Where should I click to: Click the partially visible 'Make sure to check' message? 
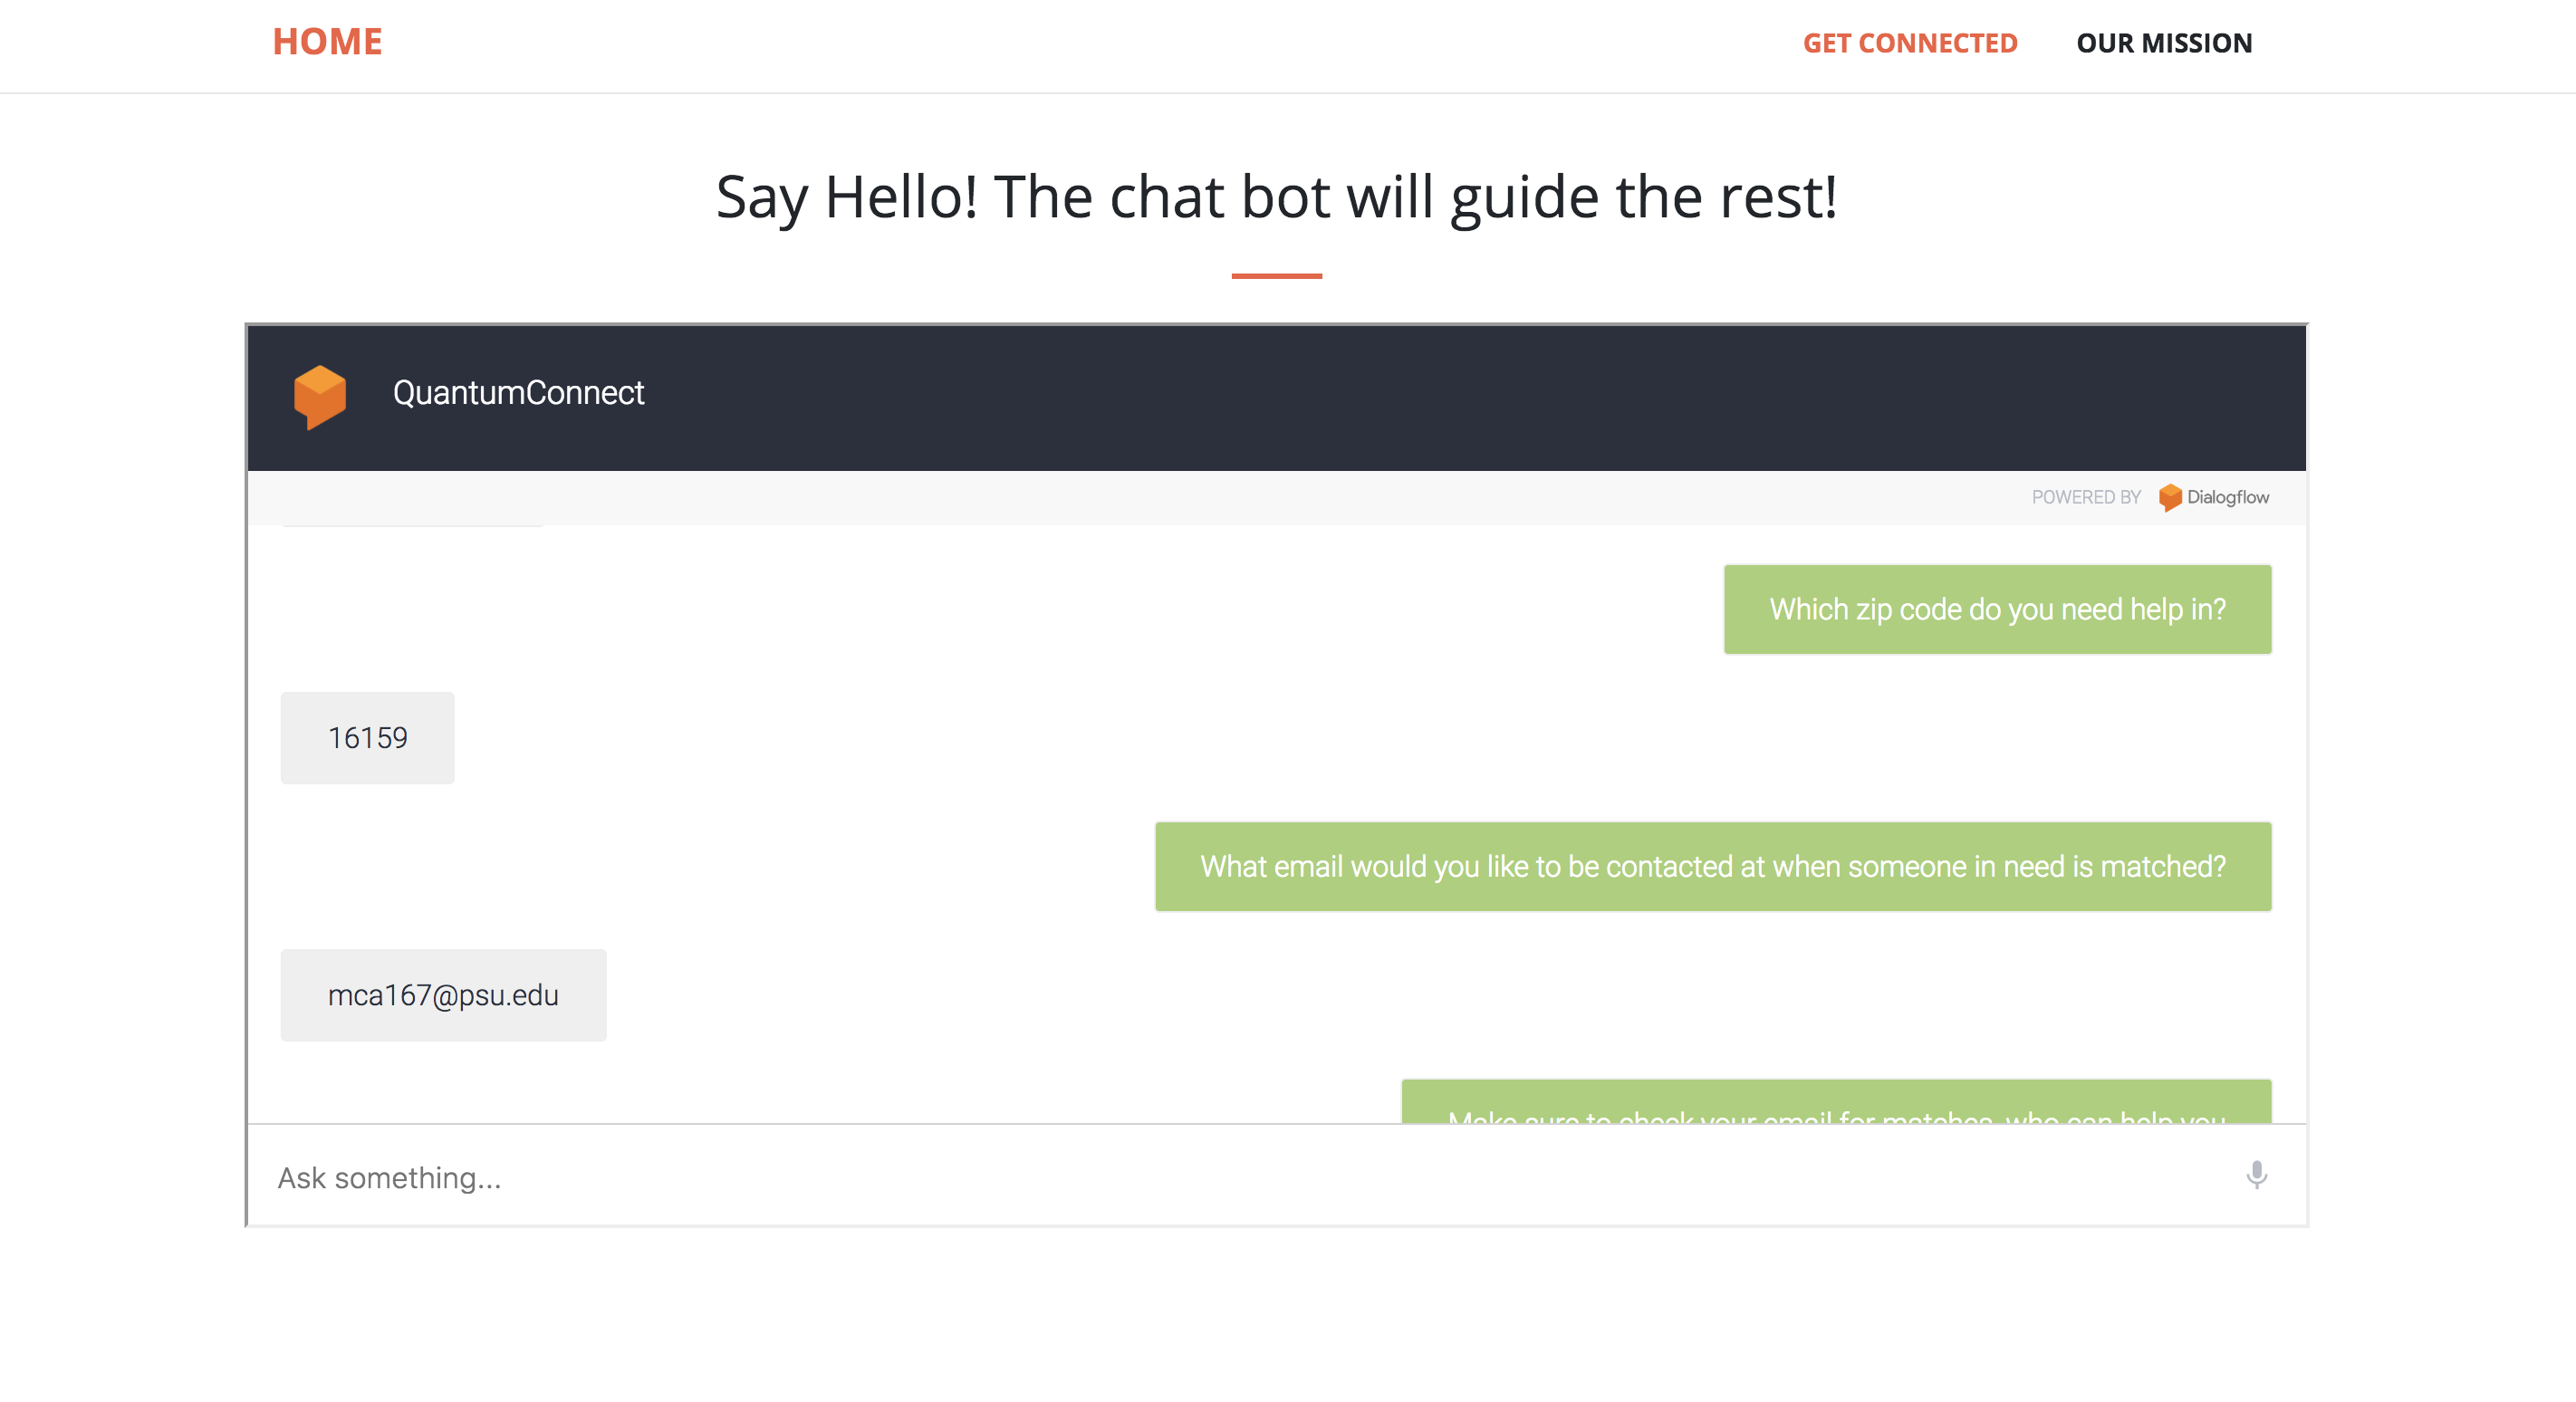(x=1836, y=1104)
